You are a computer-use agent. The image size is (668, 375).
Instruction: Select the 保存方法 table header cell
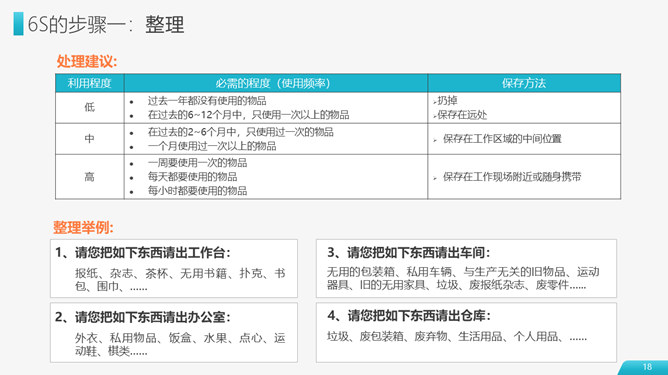pos(524,83)
